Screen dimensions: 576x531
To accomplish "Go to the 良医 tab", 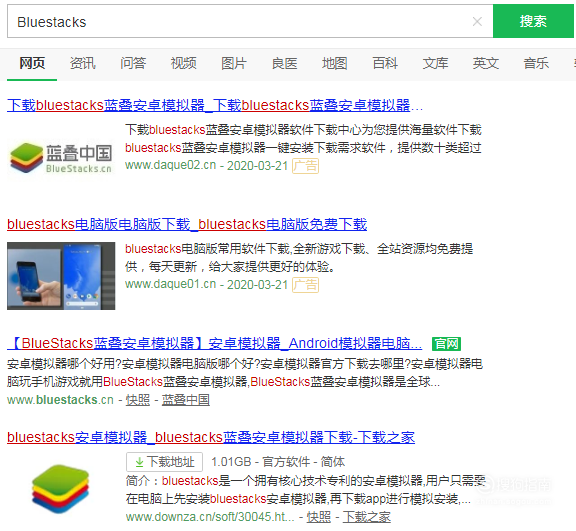I will click(284, 63).
